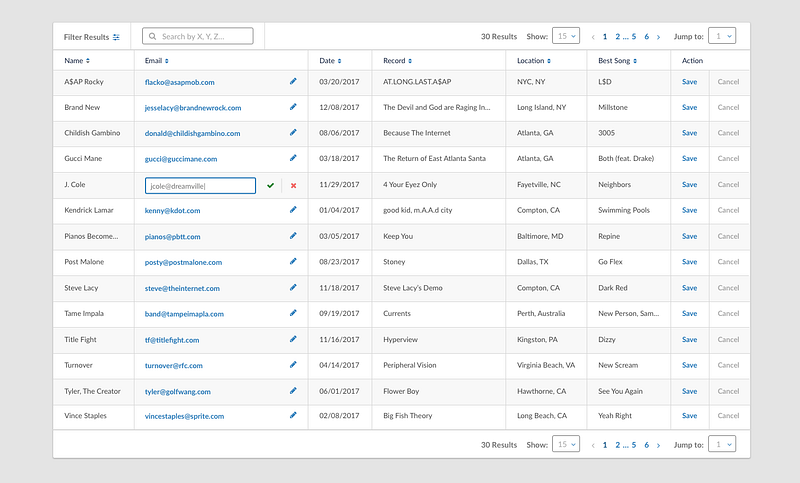The image size is (800, 483).
Task: Edit email pencil for Gucci Mane
Action: 293,158
